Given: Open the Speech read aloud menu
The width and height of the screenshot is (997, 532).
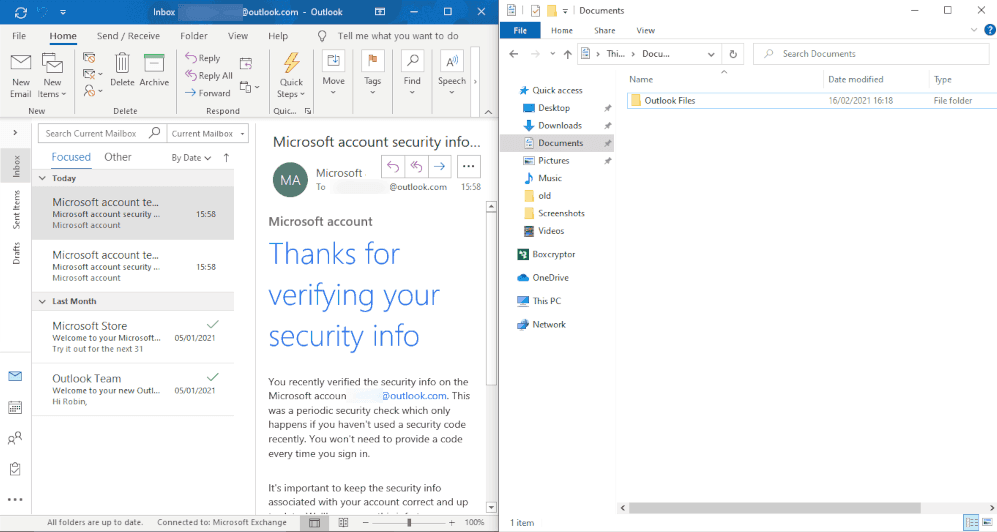Looking at the screenshot, I should tap(451, 73).
